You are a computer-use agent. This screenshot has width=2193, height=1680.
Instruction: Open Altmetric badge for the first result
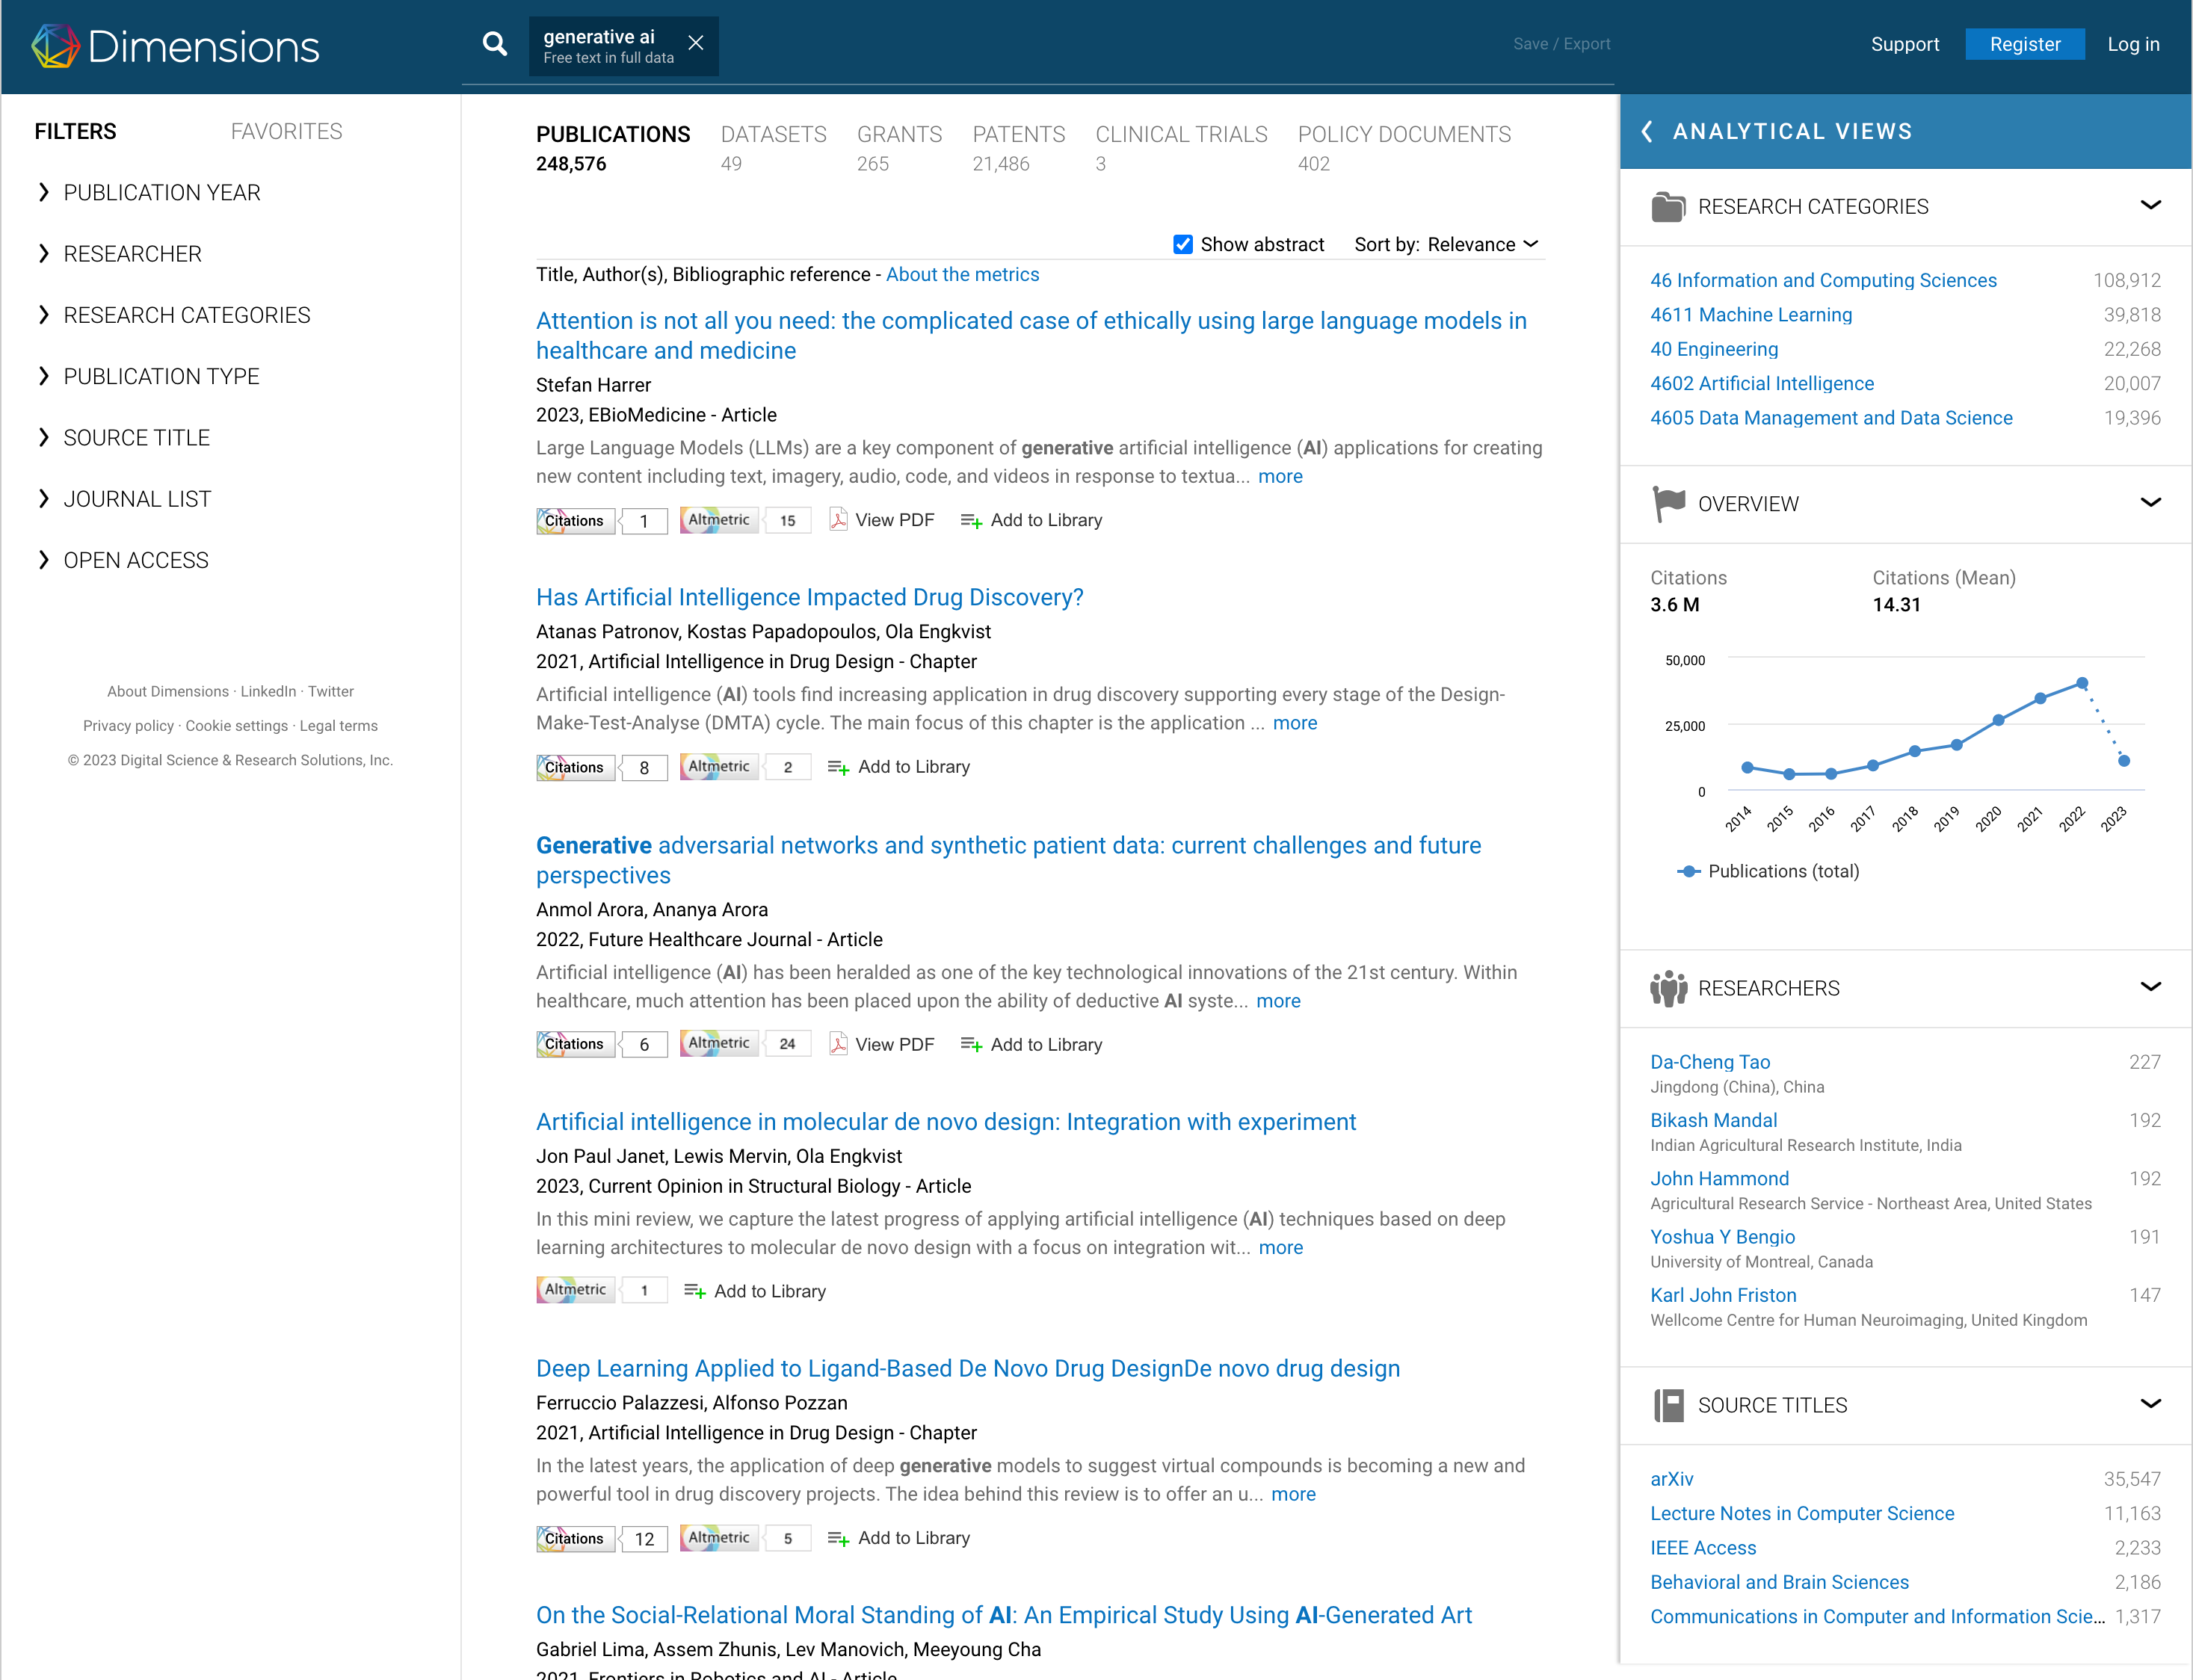pos(719,520)
